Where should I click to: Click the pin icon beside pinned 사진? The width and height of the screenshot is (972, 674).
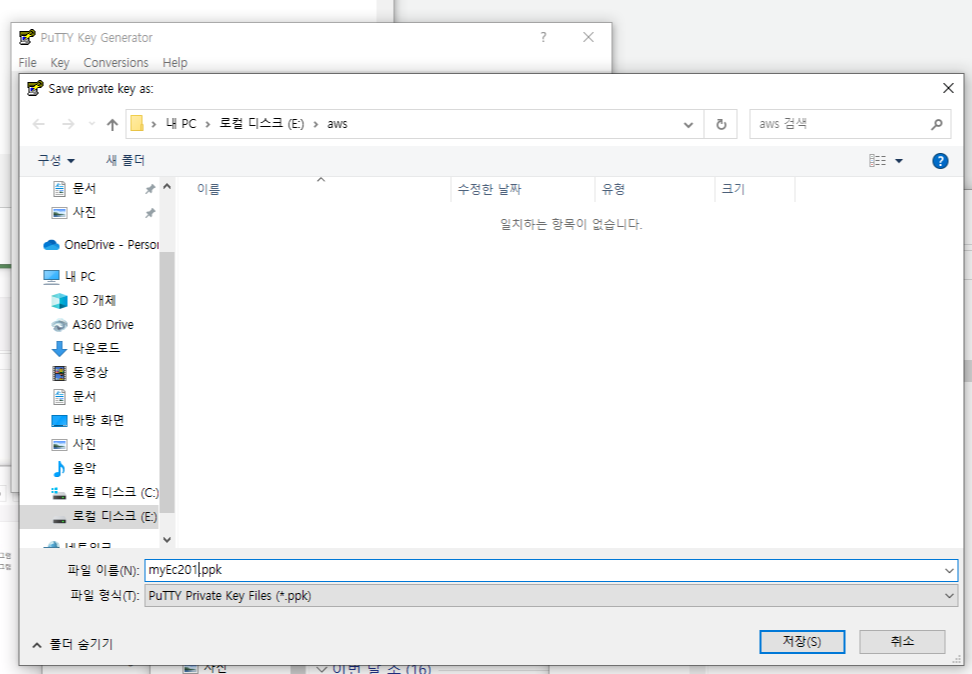click(x=150, y=213)
